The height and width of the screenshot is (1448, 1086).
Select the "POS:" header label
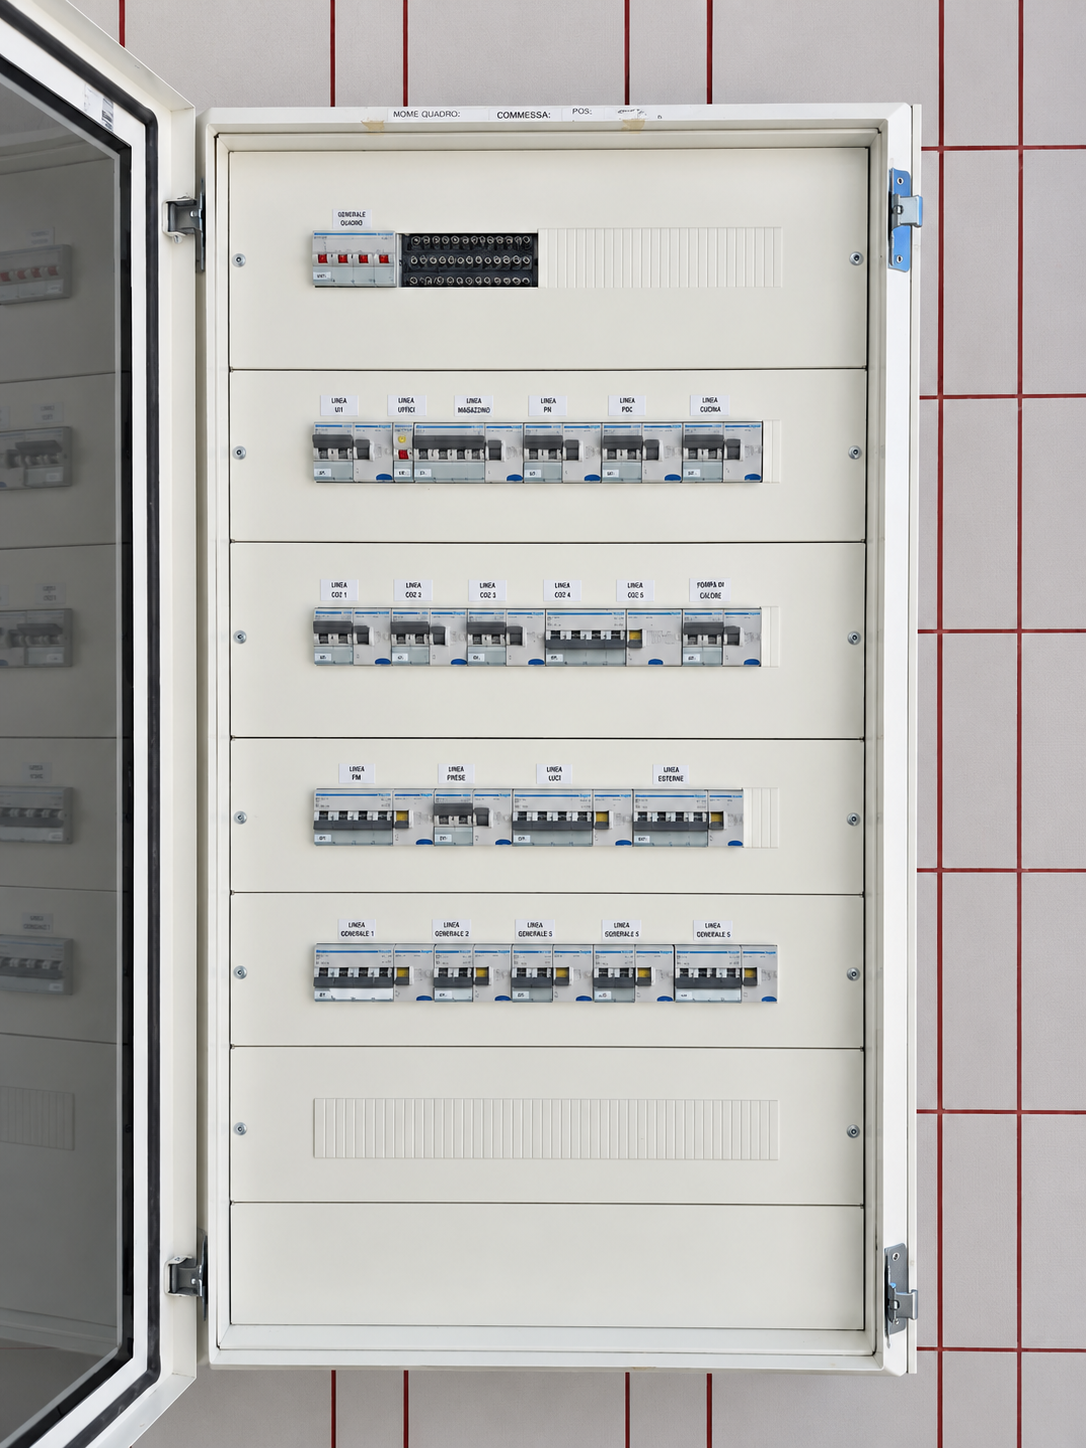pos(582,111)
